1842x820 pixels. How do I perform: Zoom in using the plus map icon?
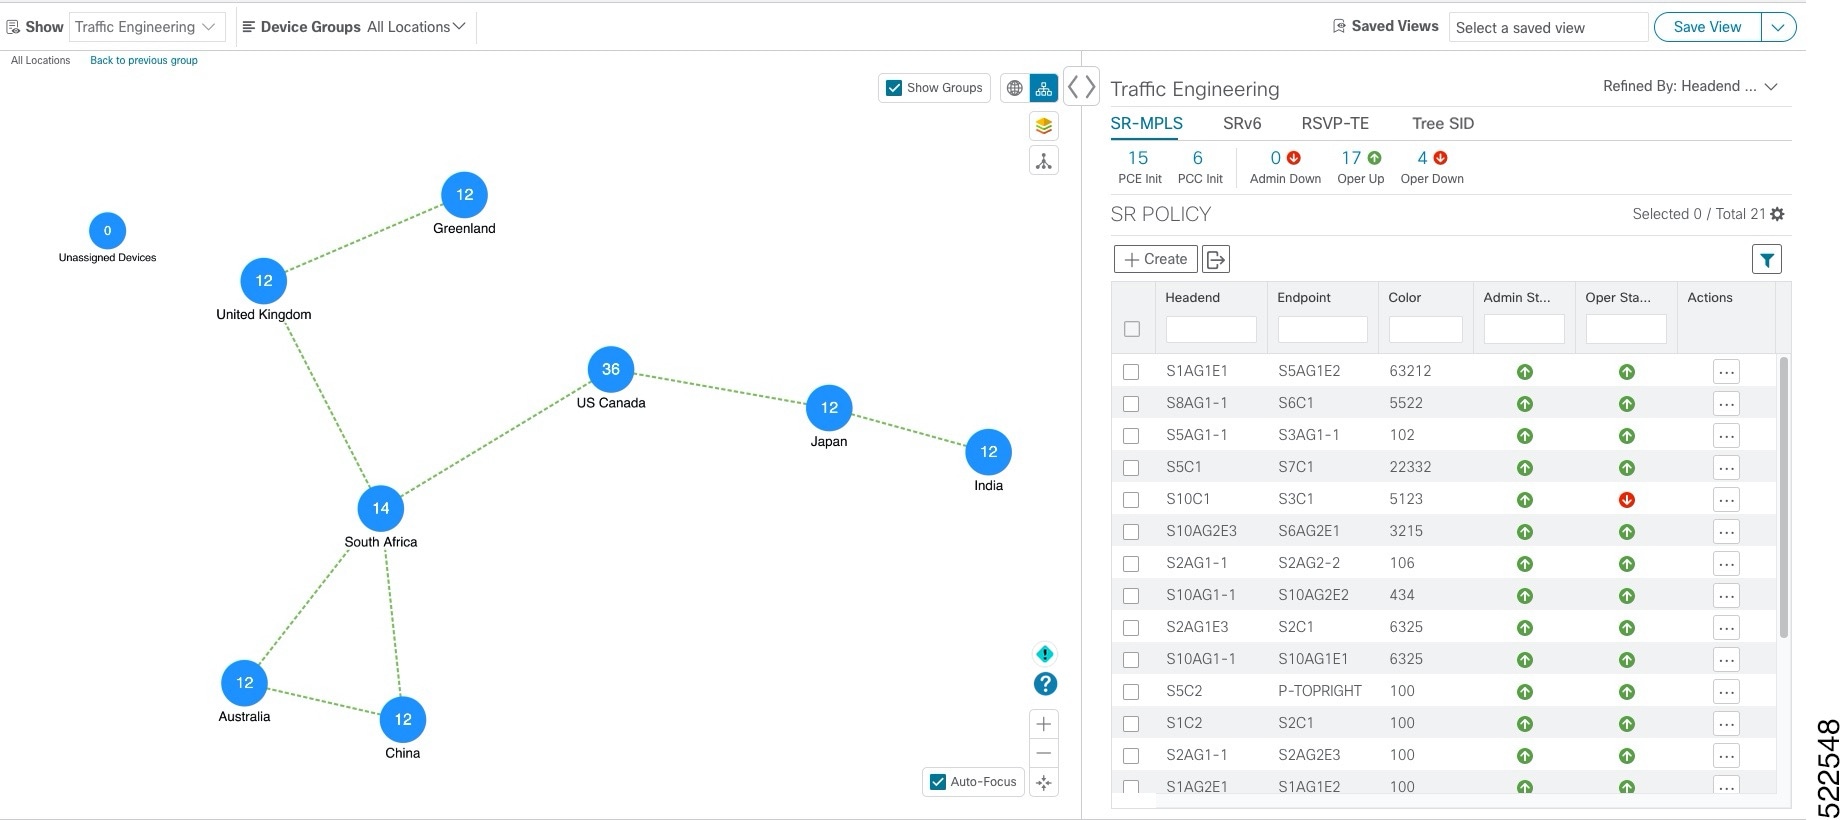[x=1044, y=724]
